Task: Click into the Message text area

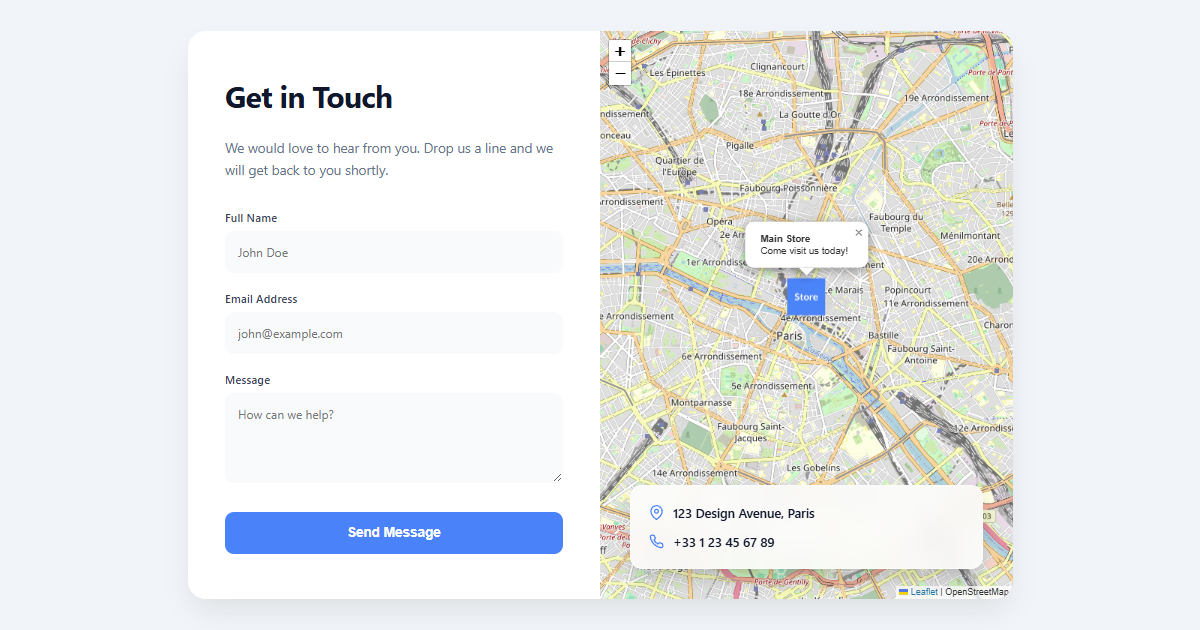Action: (x=394, y=438)
